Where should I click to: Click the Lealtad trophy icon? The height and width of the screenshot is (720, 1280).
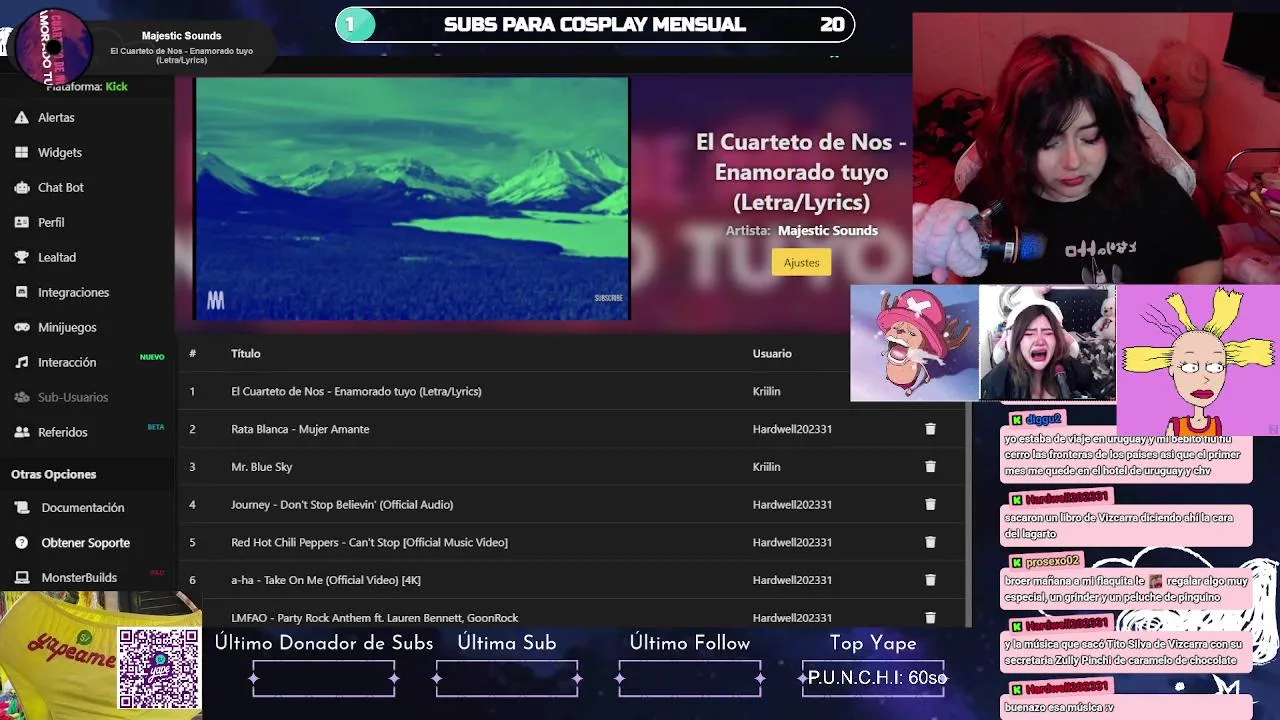21,257
